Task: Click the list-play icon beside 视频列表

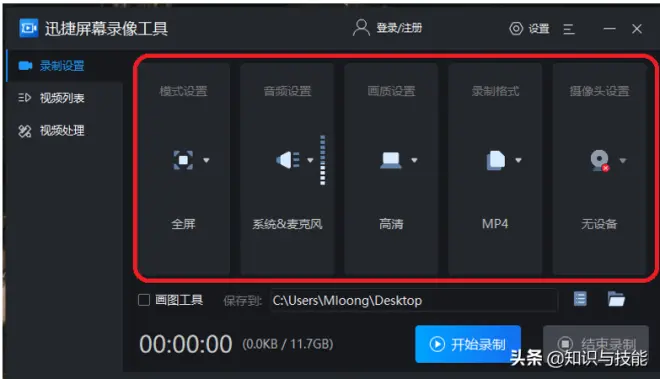Action: pos(25,98)
